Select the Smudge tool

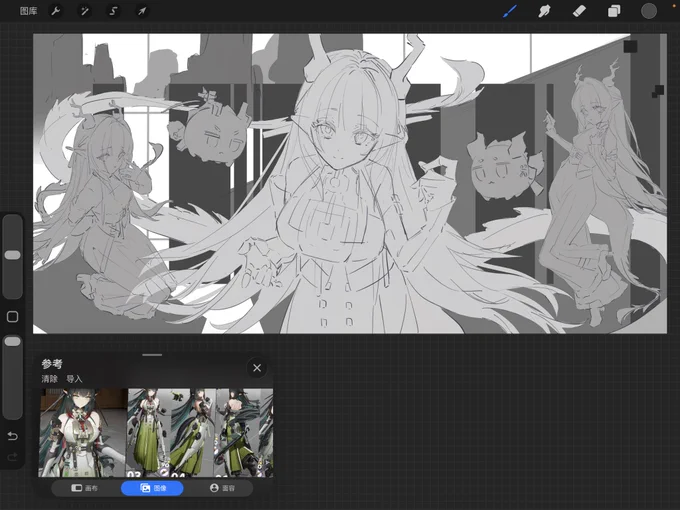pos(544,11)
